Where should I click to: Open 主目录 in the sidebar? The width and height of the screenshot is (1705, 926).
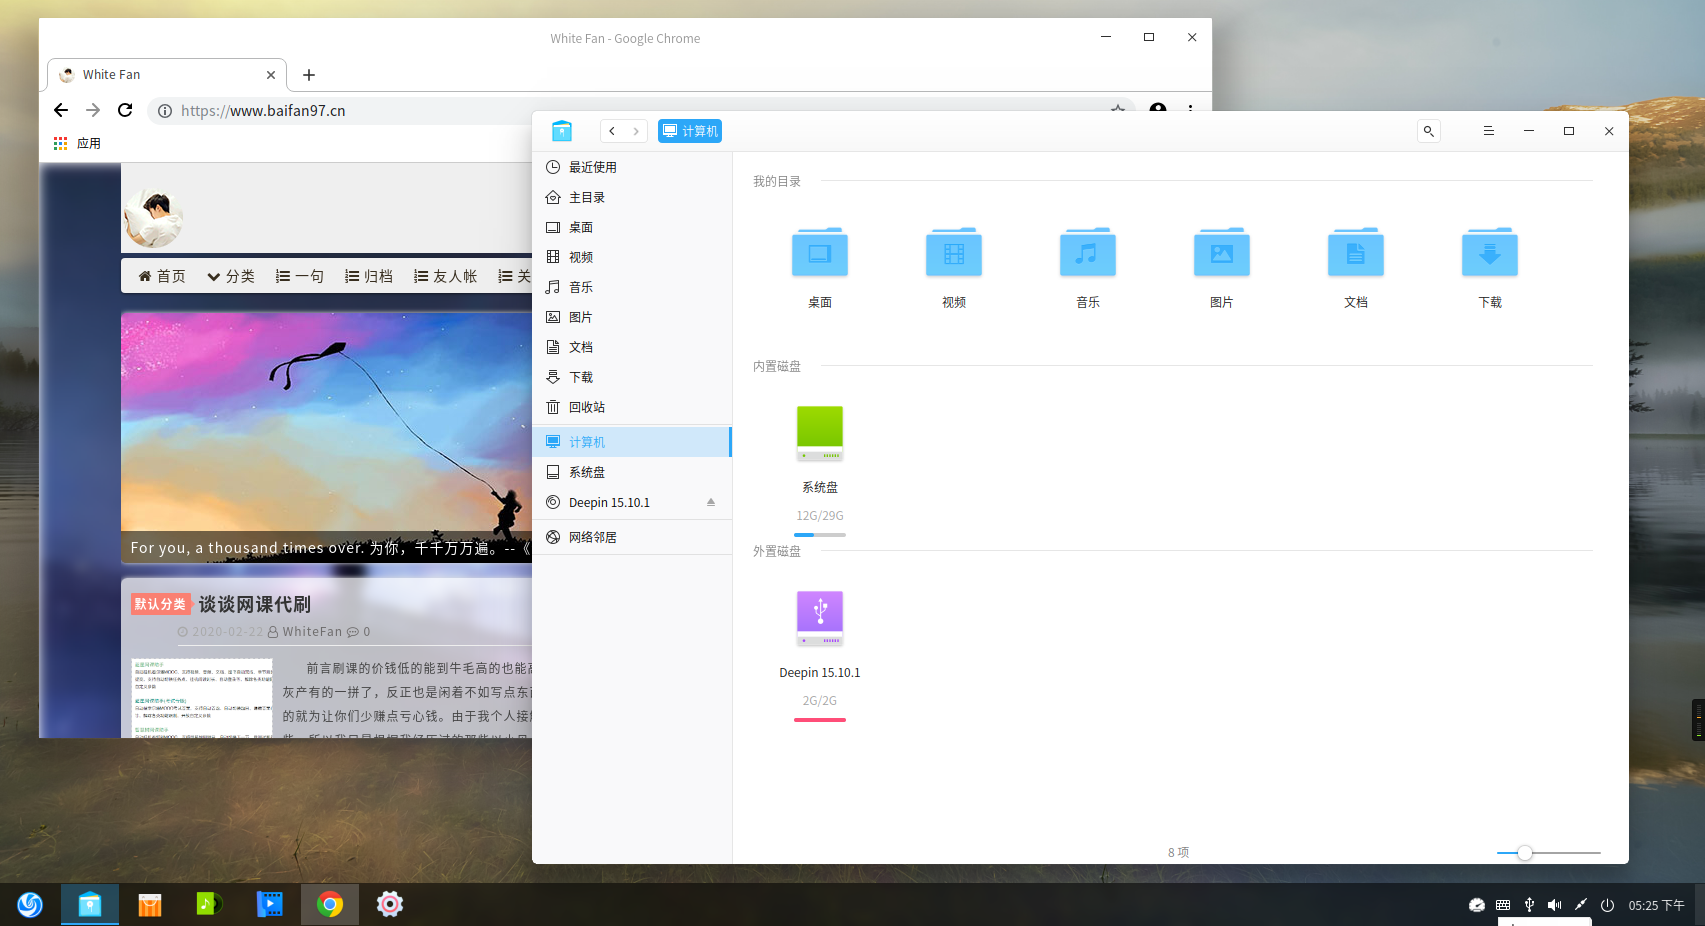[x=632, y=197]
